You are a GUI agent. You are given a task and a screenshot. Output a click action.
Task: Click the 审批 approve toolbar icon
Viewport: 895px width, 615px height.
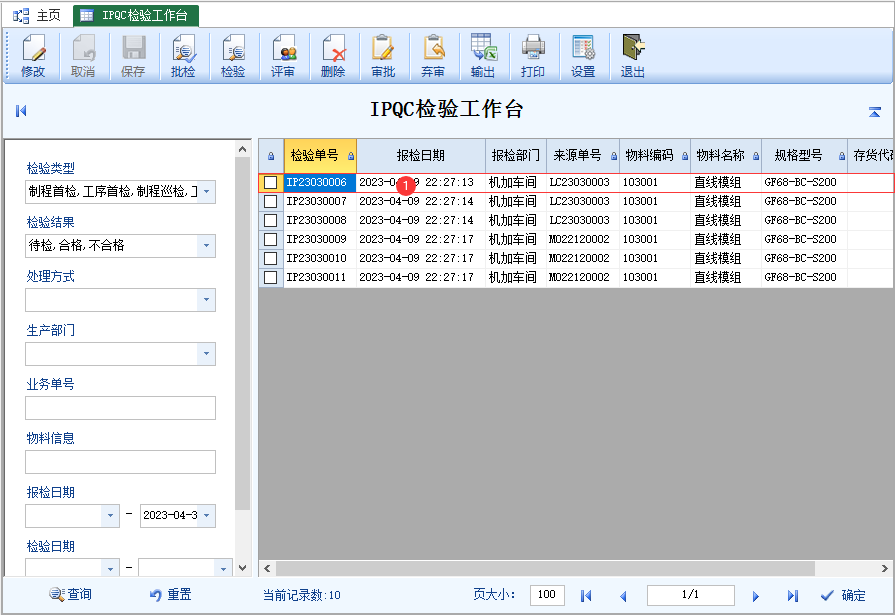click(x=383, y=56)
